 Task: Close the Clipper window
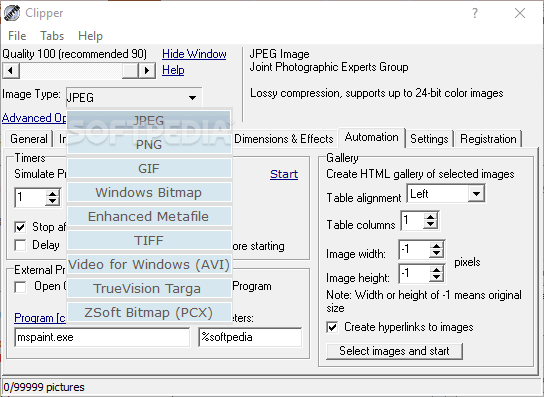click(520, 13)
